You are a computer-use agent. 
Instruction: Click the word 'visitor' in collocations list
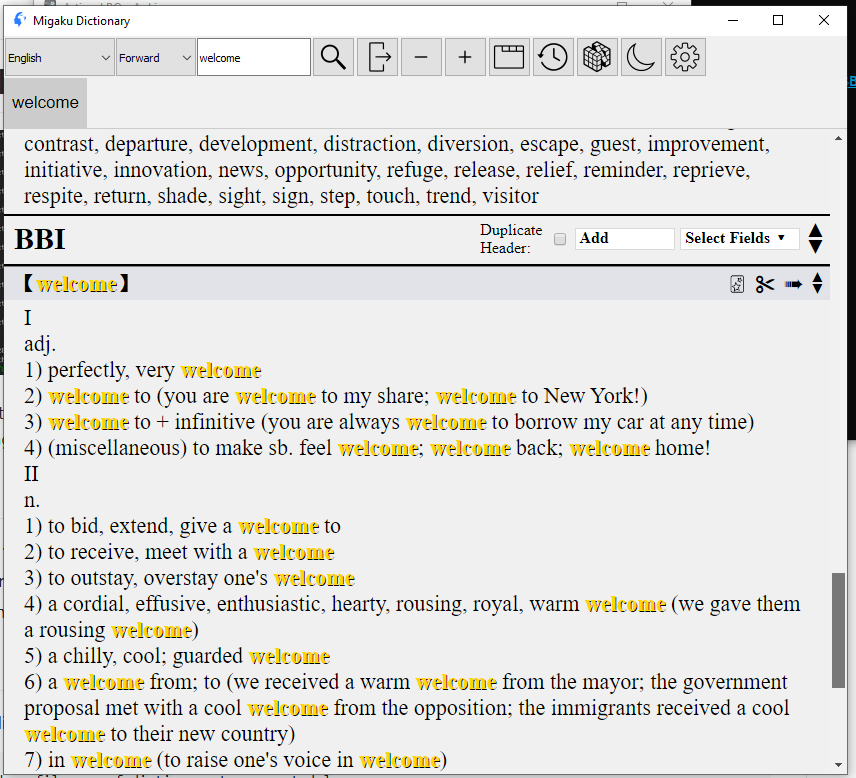[x=510, y=196]
